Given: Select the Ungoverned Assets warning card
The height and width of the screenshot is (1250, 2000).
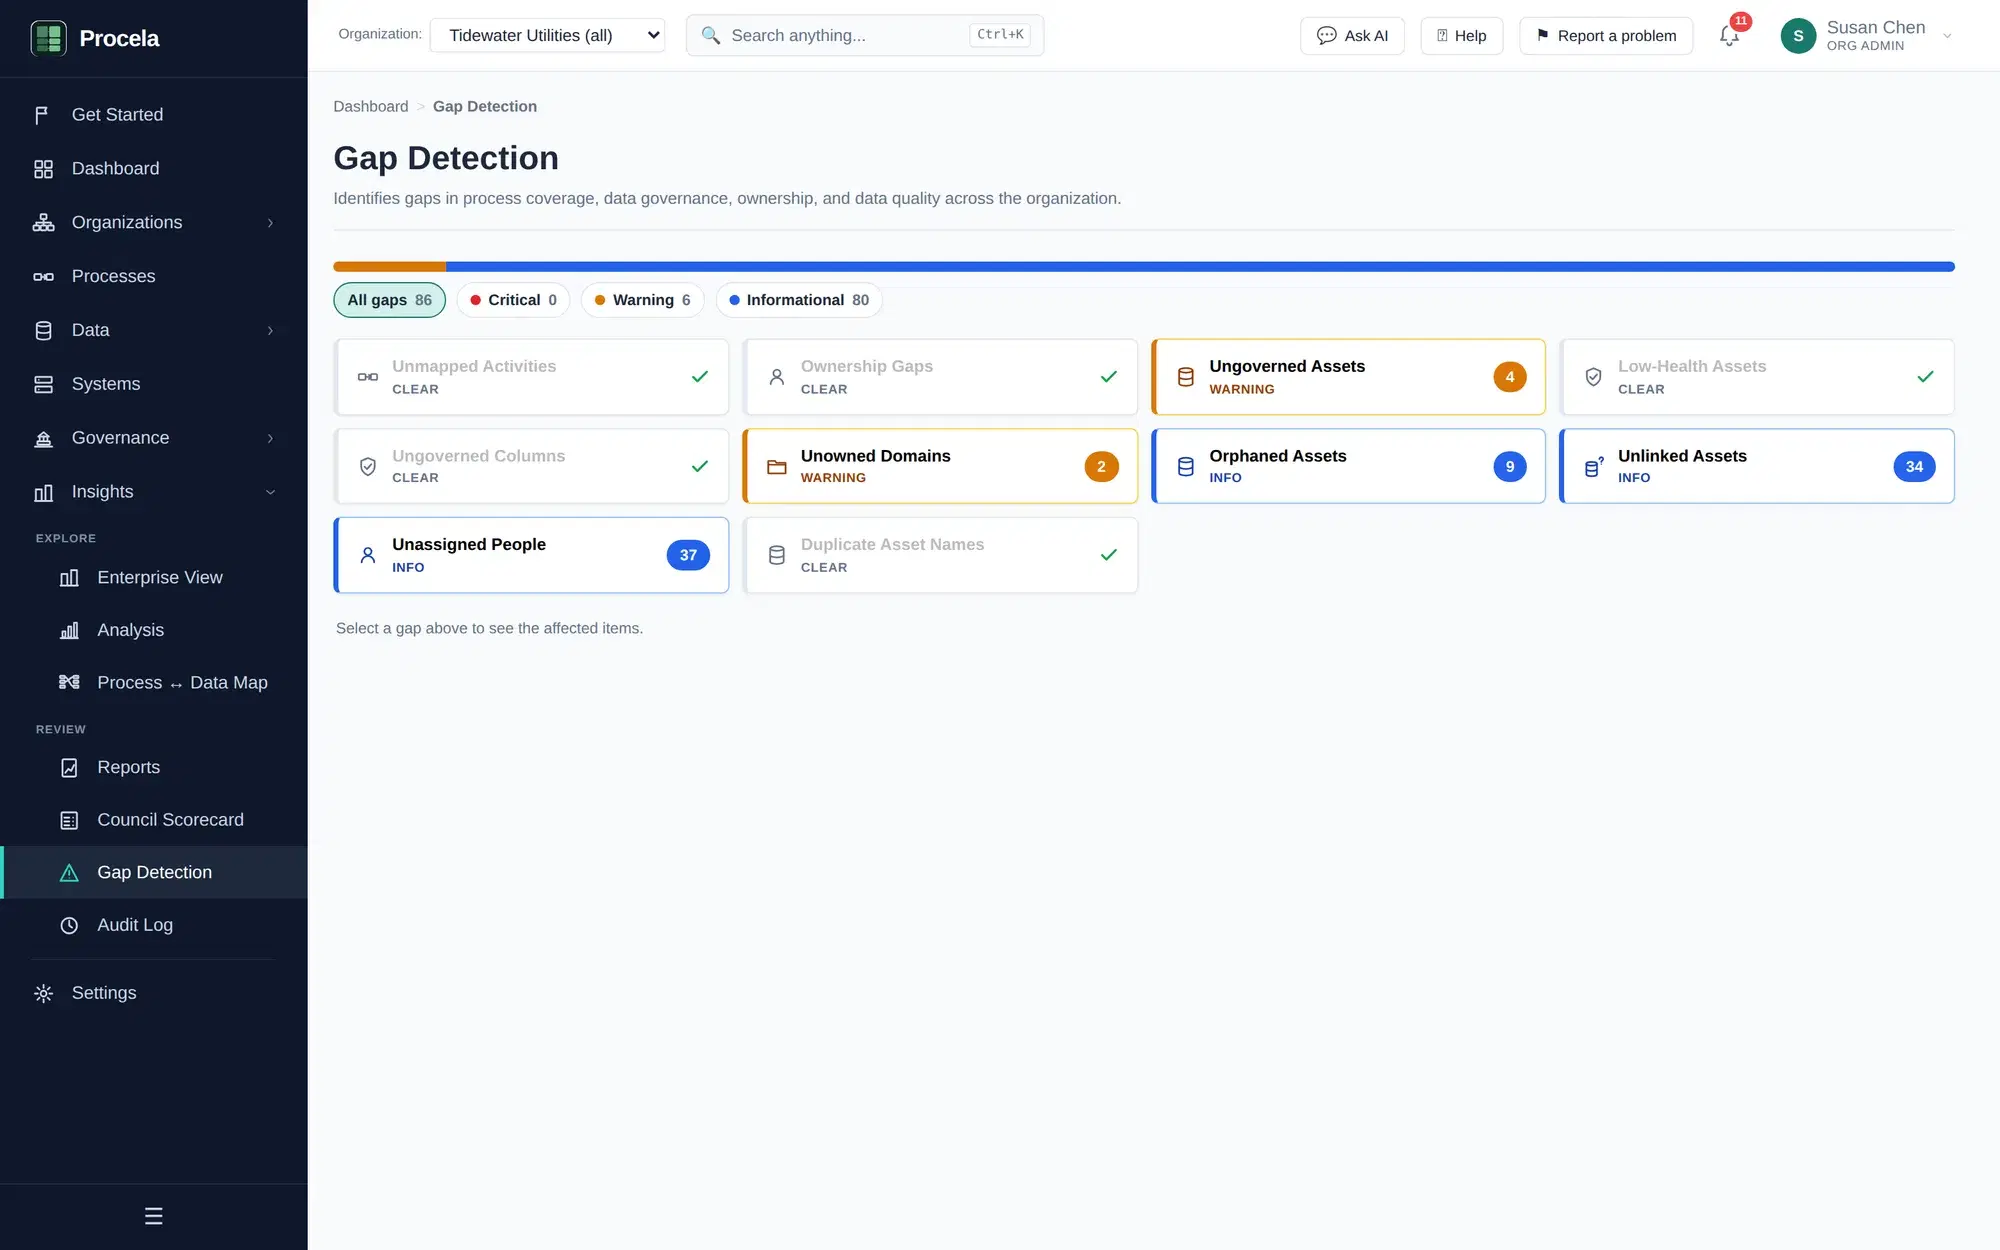Looking at the screenshot, I should [x=1348, y=377].
